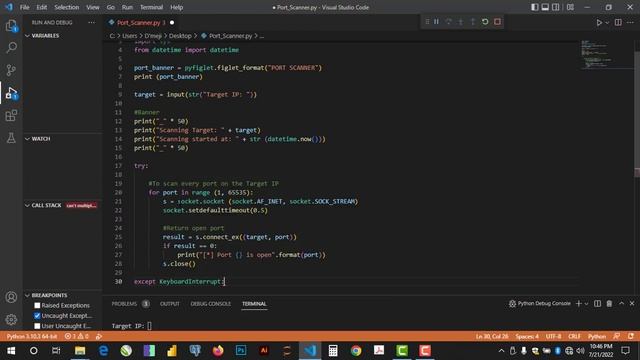Image resolution: width=640 pixels, height=360 pixels.
Task: Open the Manage gear in activity bar
Action: pyautogui.click(x=11, y=319)
